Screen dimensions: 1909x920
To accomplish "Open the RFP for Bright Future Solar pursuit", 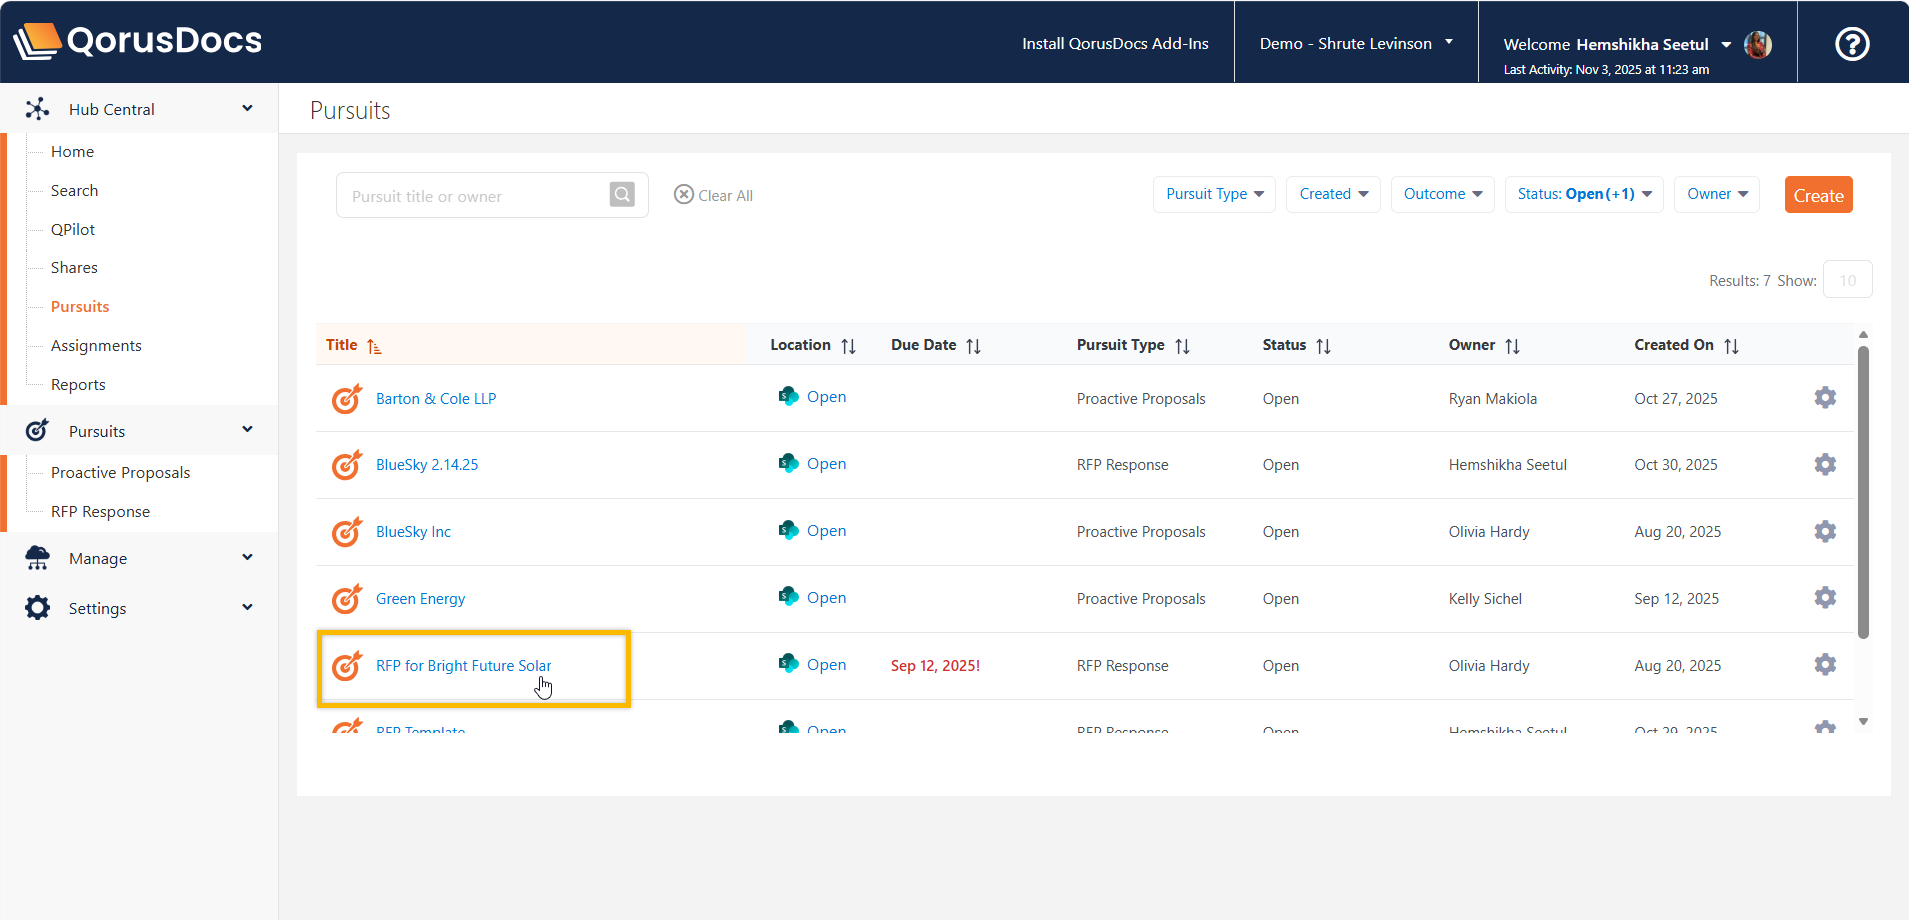I will click(x=463, y=666).
